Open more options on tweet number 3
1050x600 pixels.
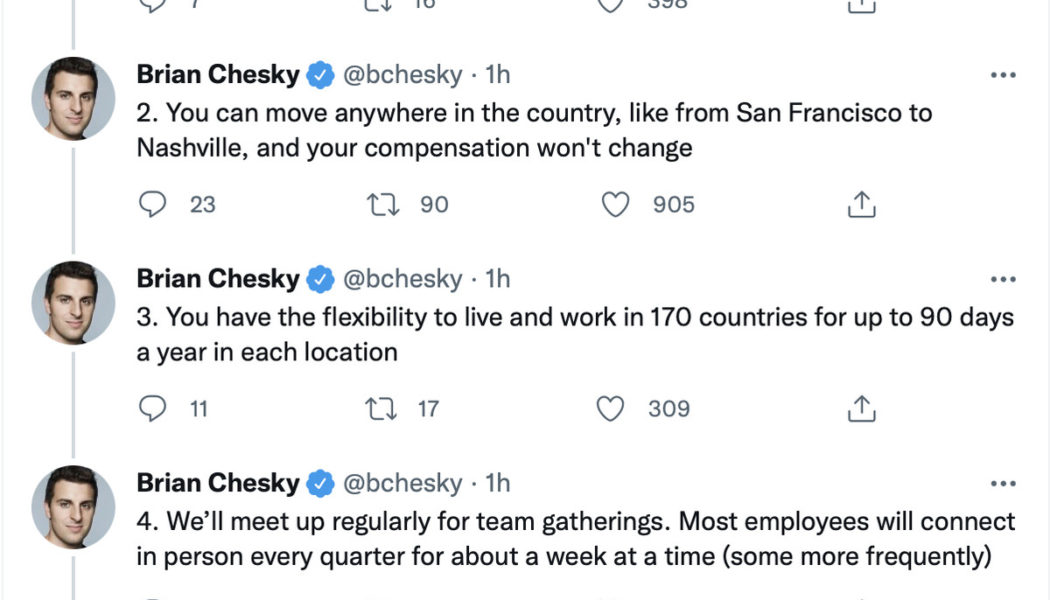click(1002, 279)
